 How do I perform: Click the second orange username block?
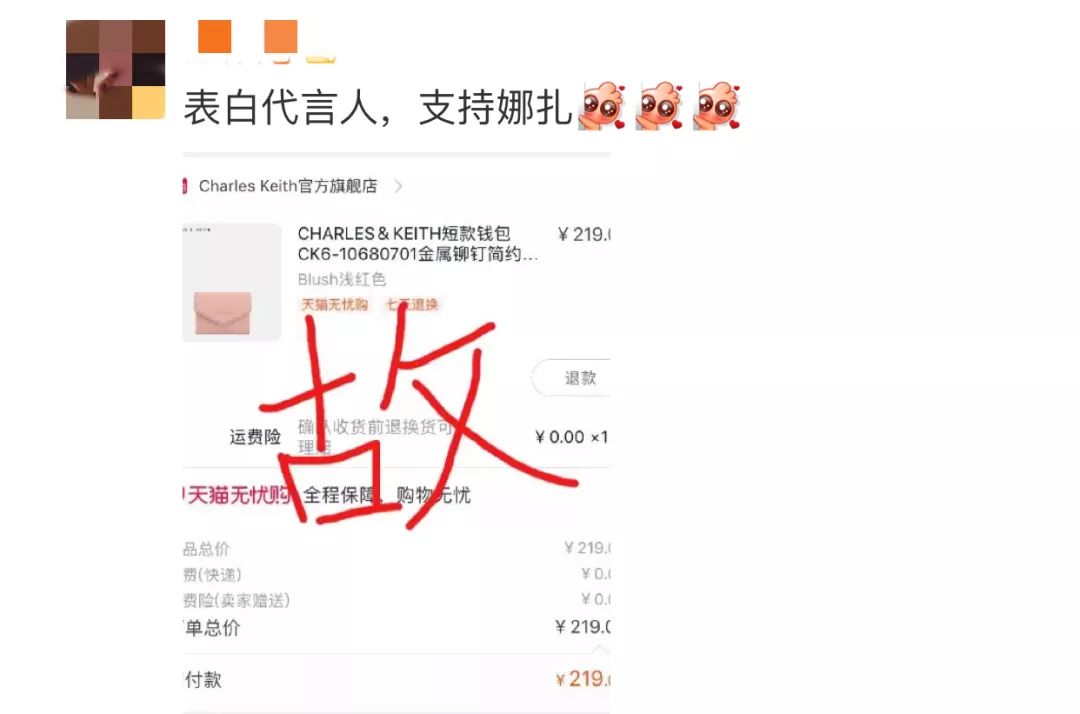point(281,36)
